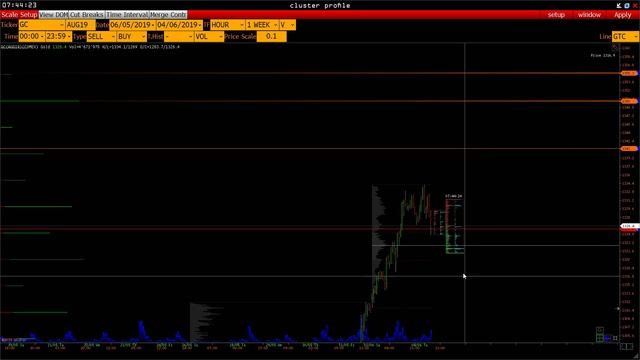Expand the BUY type dropdown
The image size is (640, 360).
131,37
